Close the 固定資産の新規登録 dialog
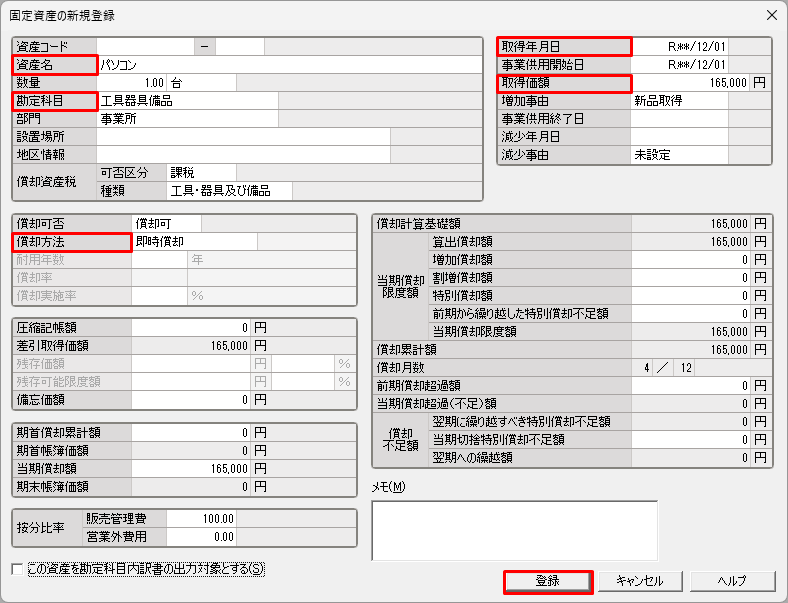 [x=771, y=15]
